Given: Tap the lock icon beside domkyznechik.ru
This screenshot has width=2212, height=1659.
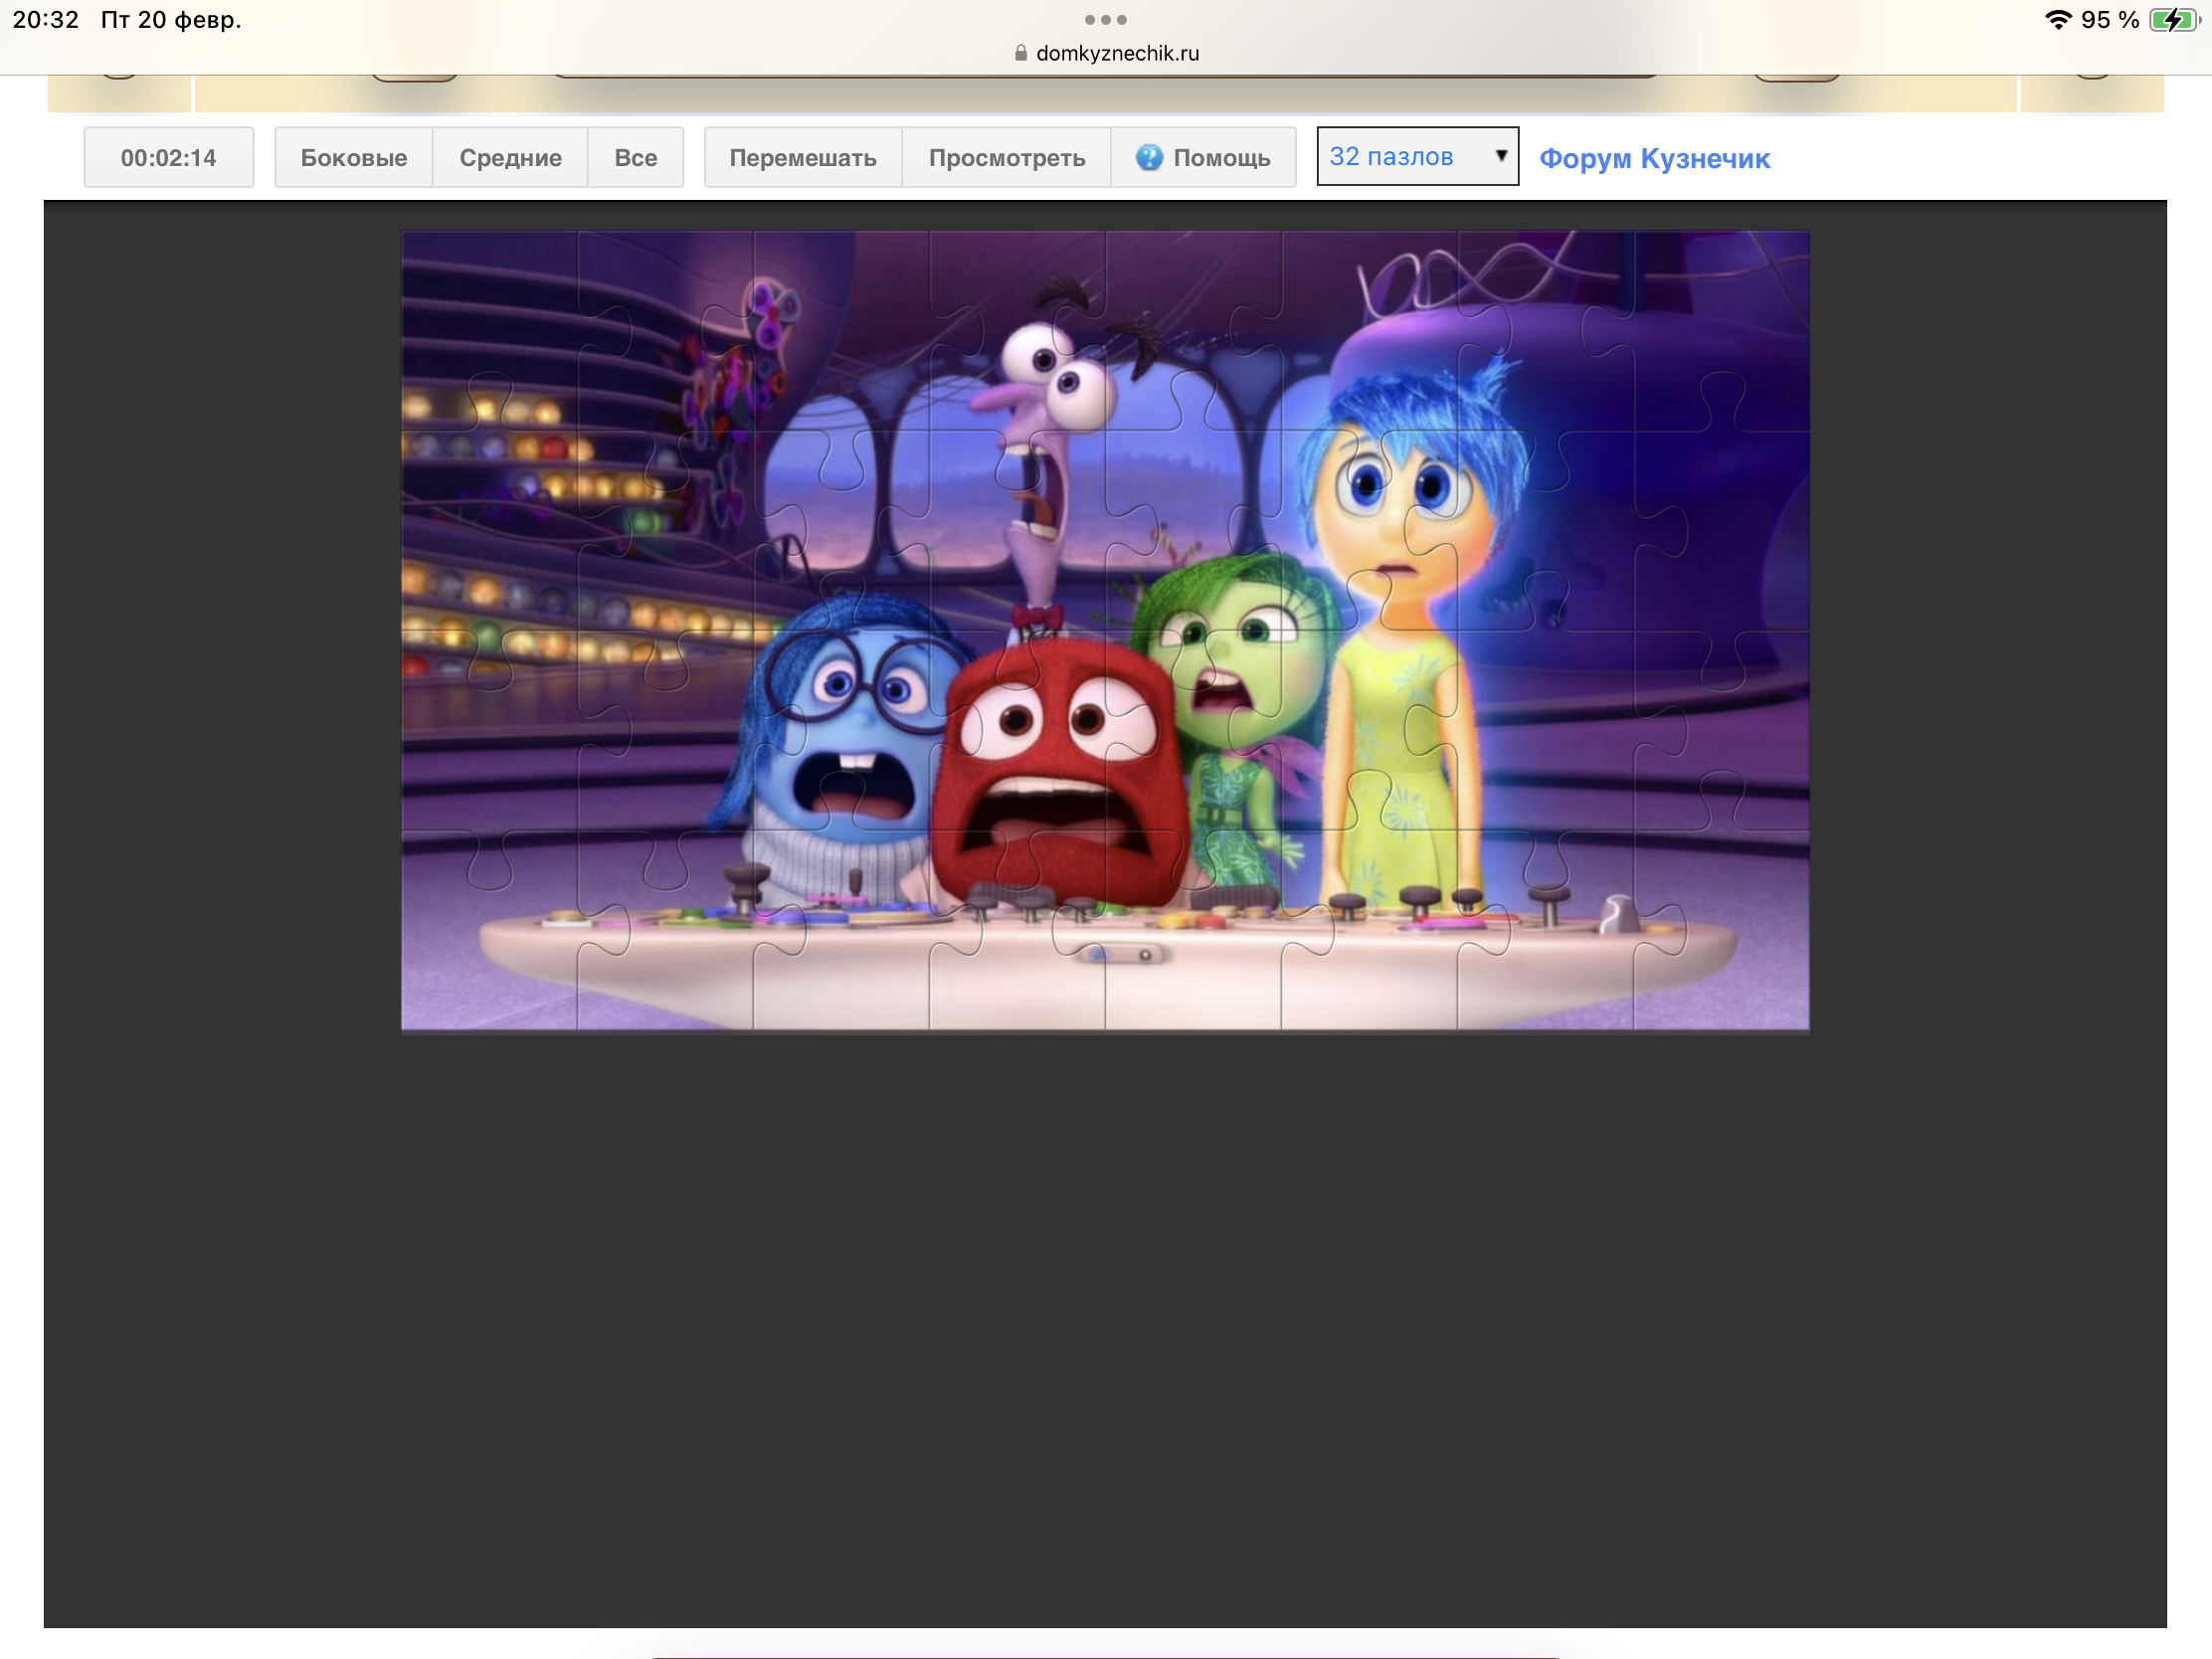Looking at the screenshot, I should point(1020,53).
